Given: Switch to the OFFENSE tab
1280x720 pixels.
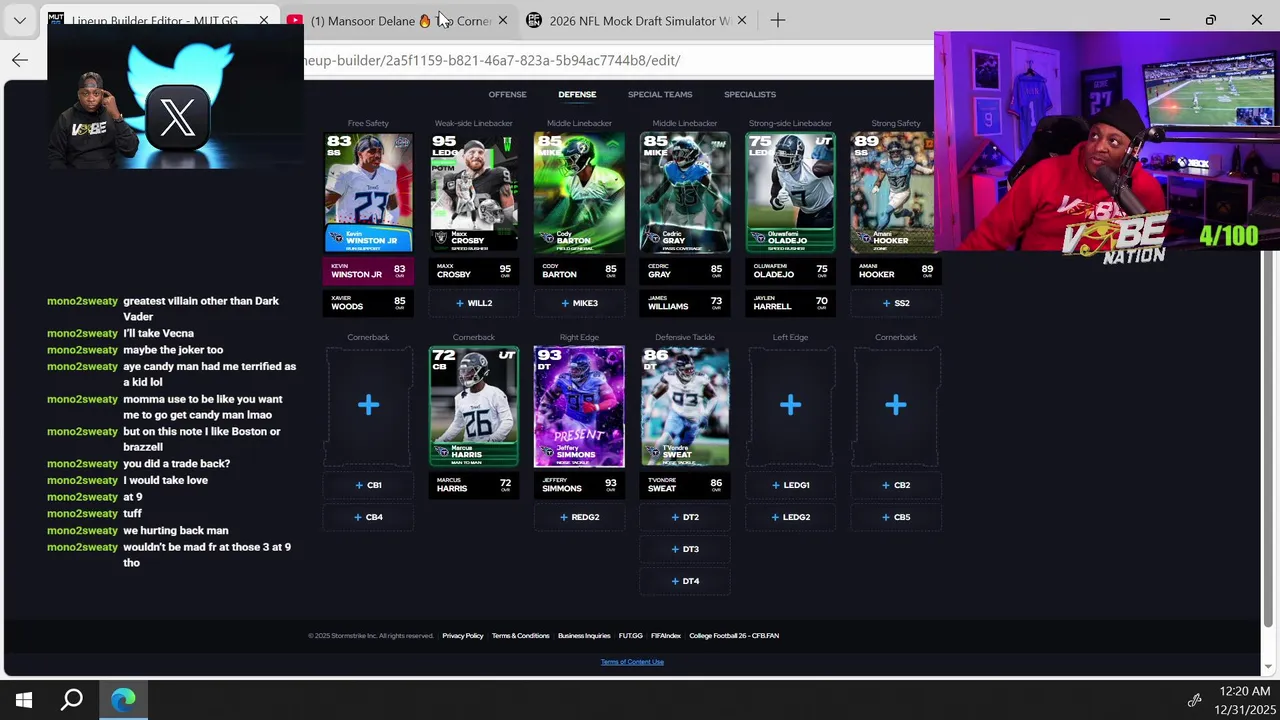Looking at the screenshot, I should 507,95.
